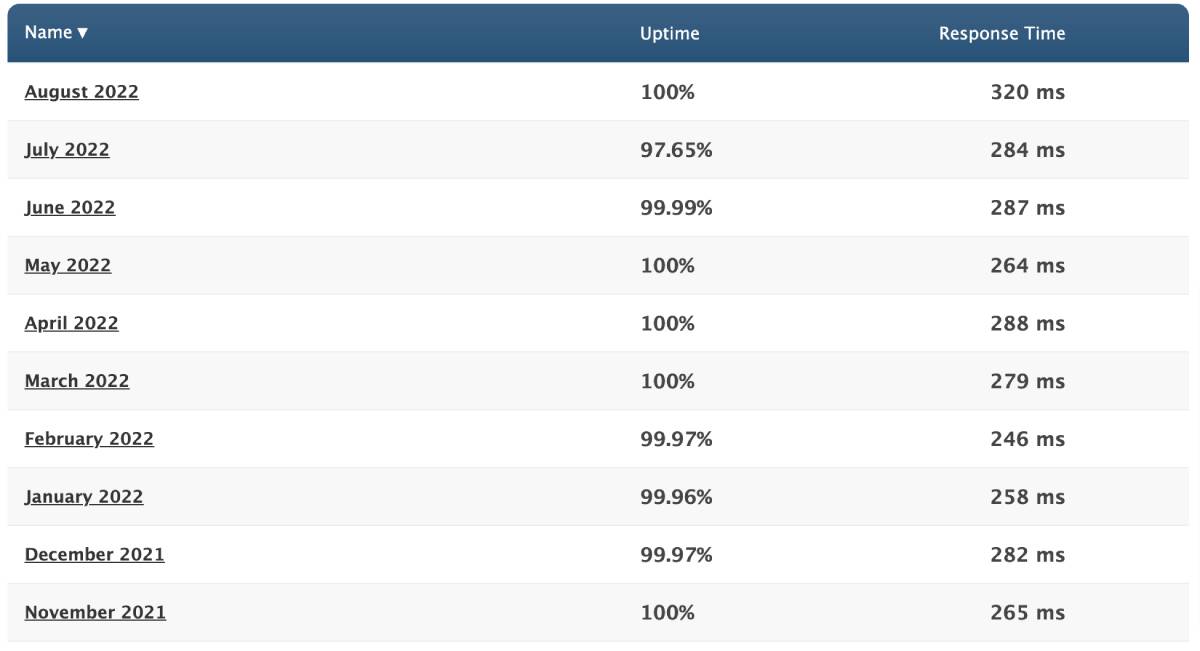The height and width of the screenshot is (651, 1200).
Task: Open the December 2021 report link
Action: coord(95,555)
